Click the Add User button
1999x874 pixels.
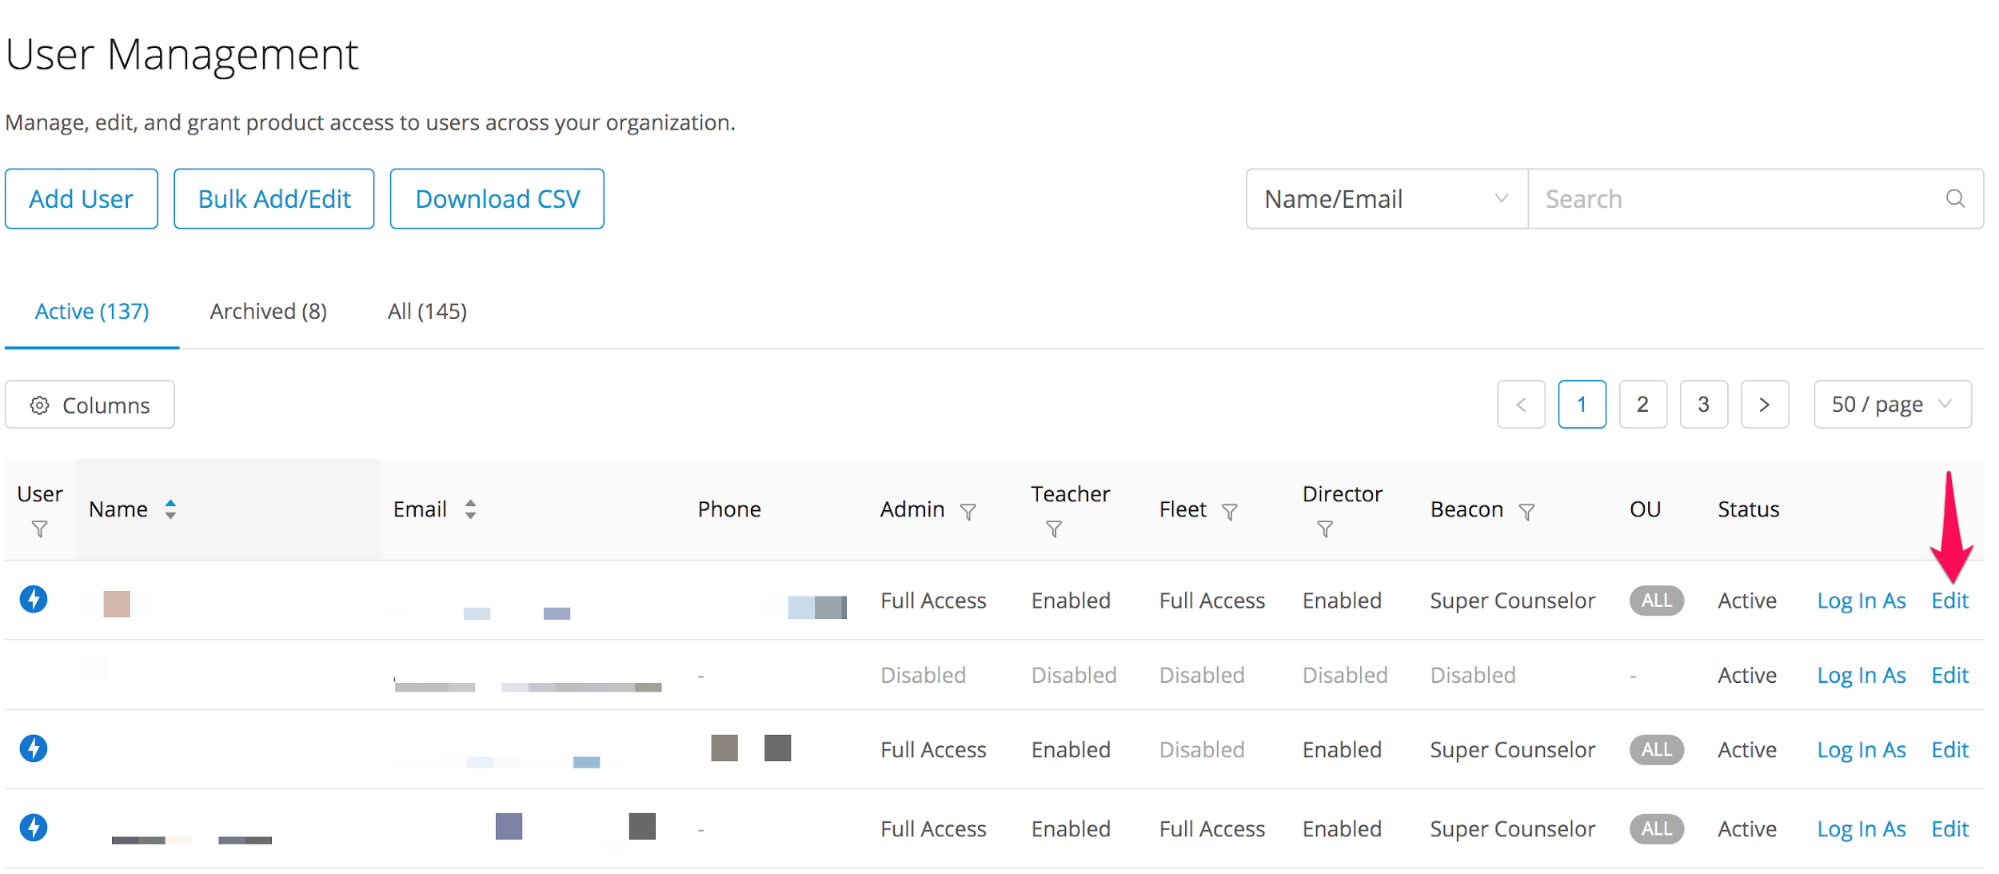(81, 199)
